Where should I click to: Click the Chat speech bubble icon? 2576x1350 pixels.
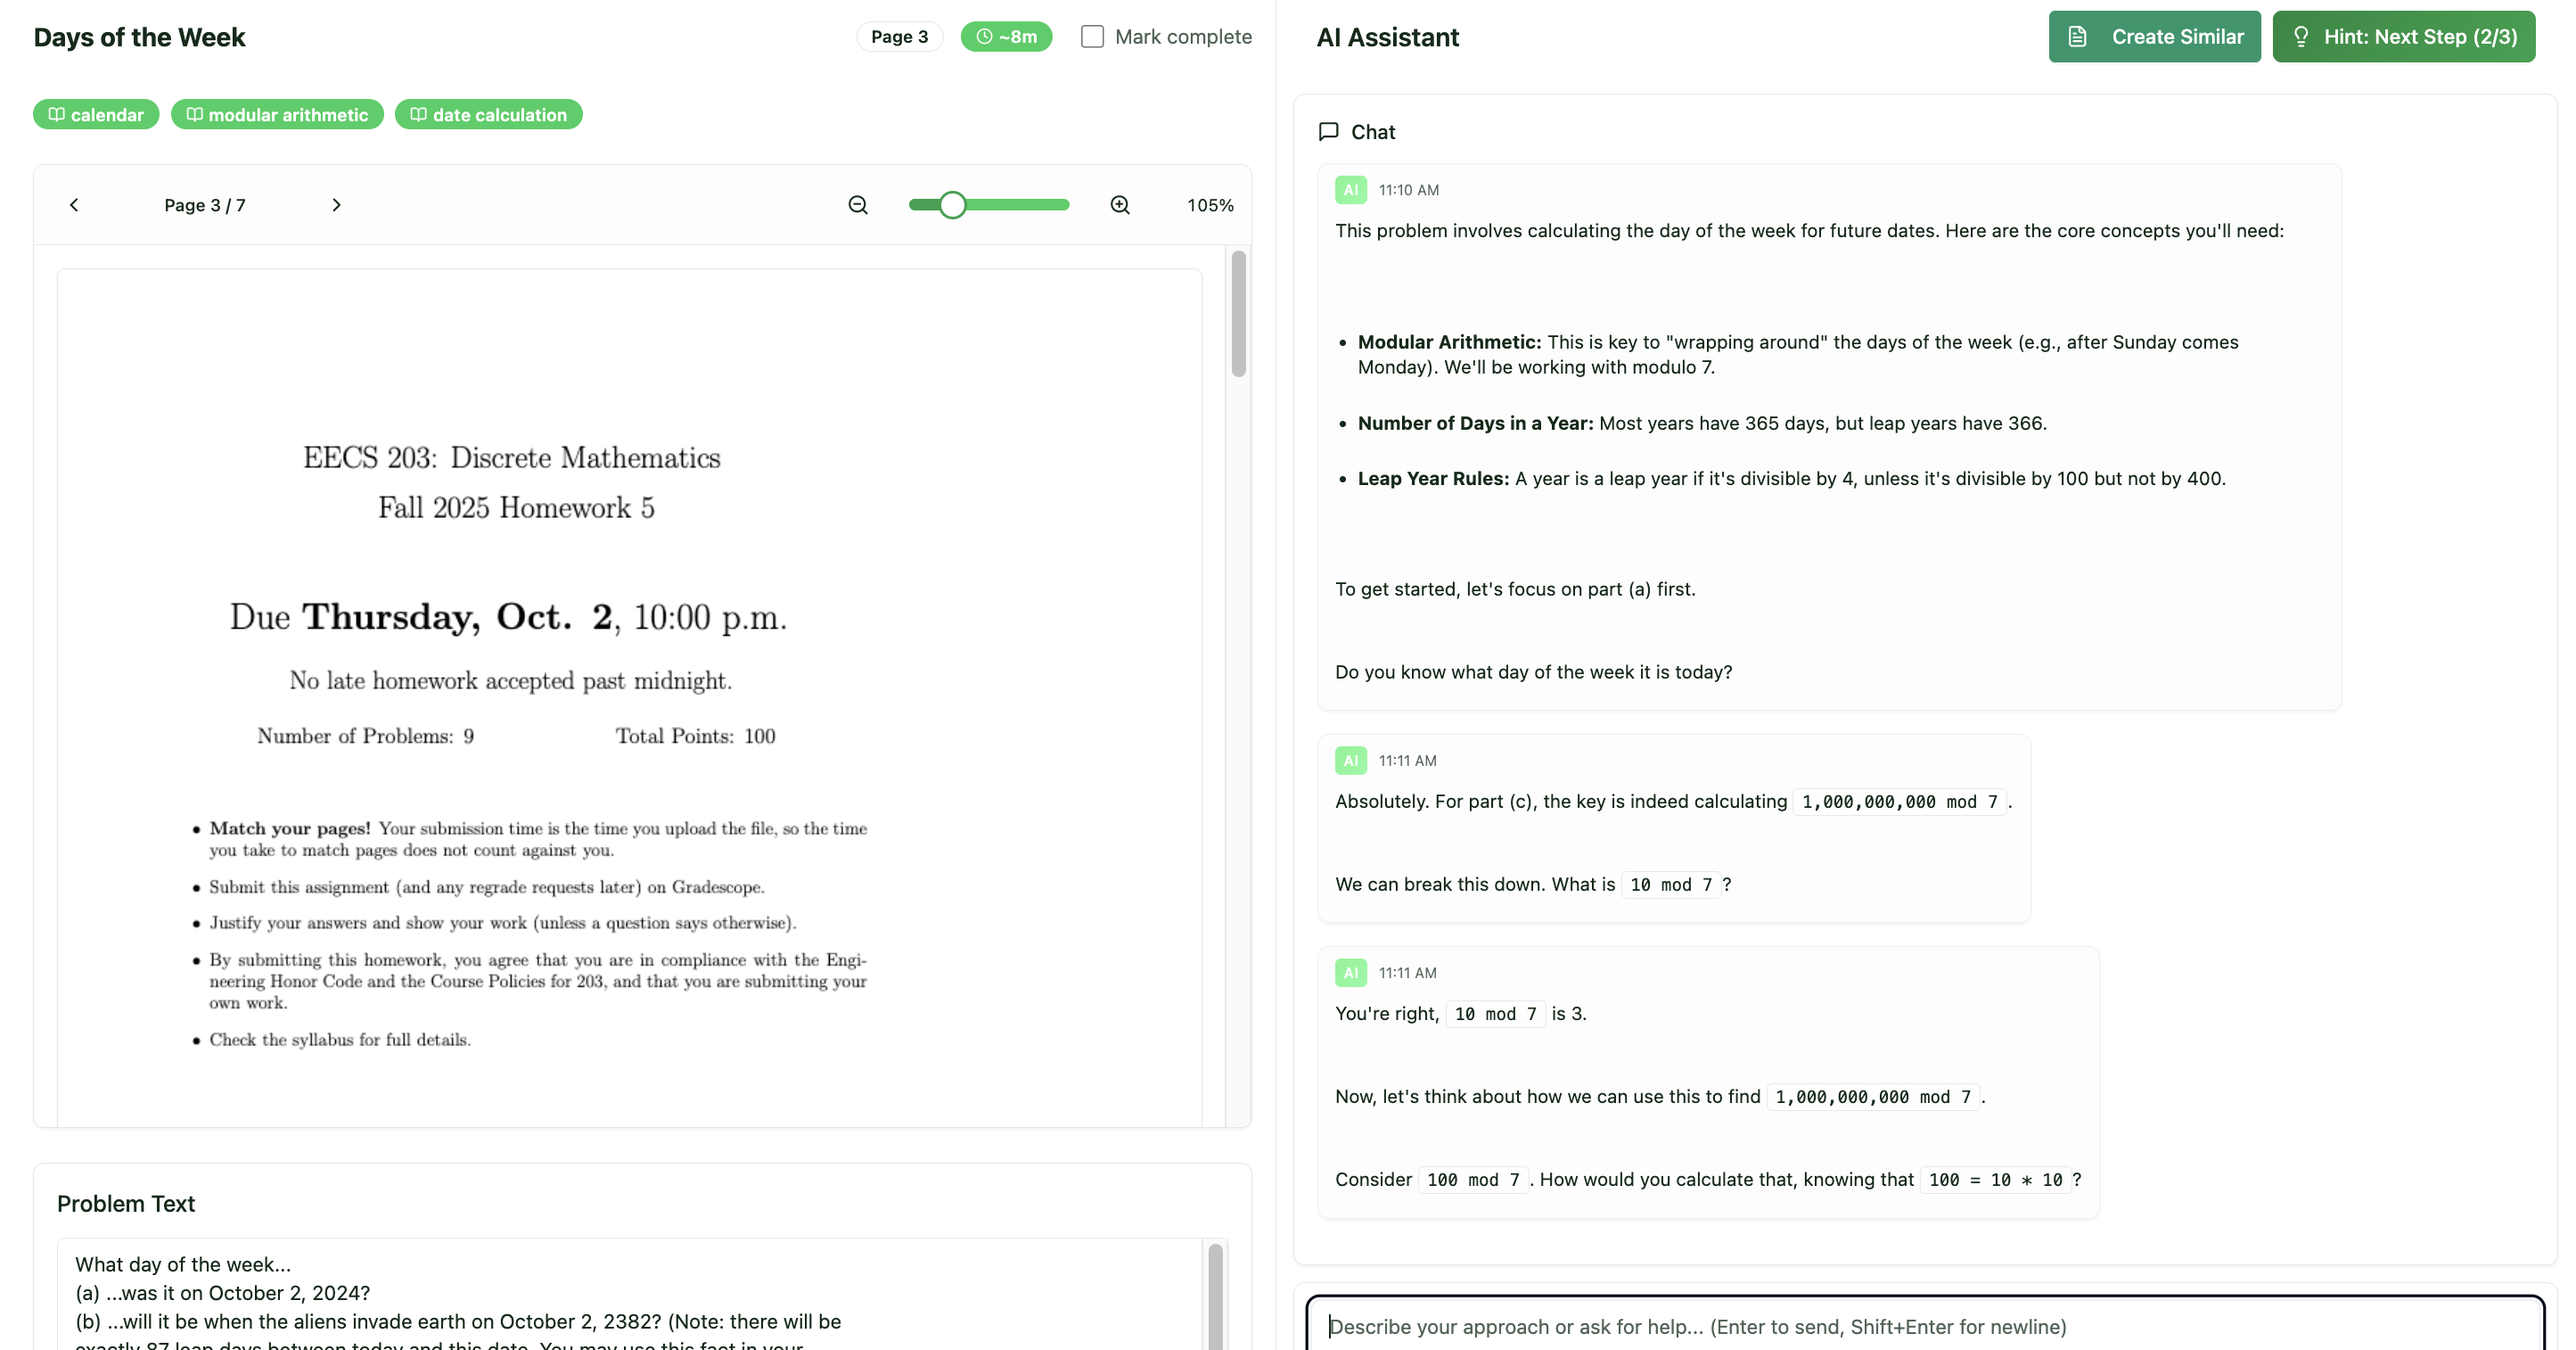(1328, 132)
